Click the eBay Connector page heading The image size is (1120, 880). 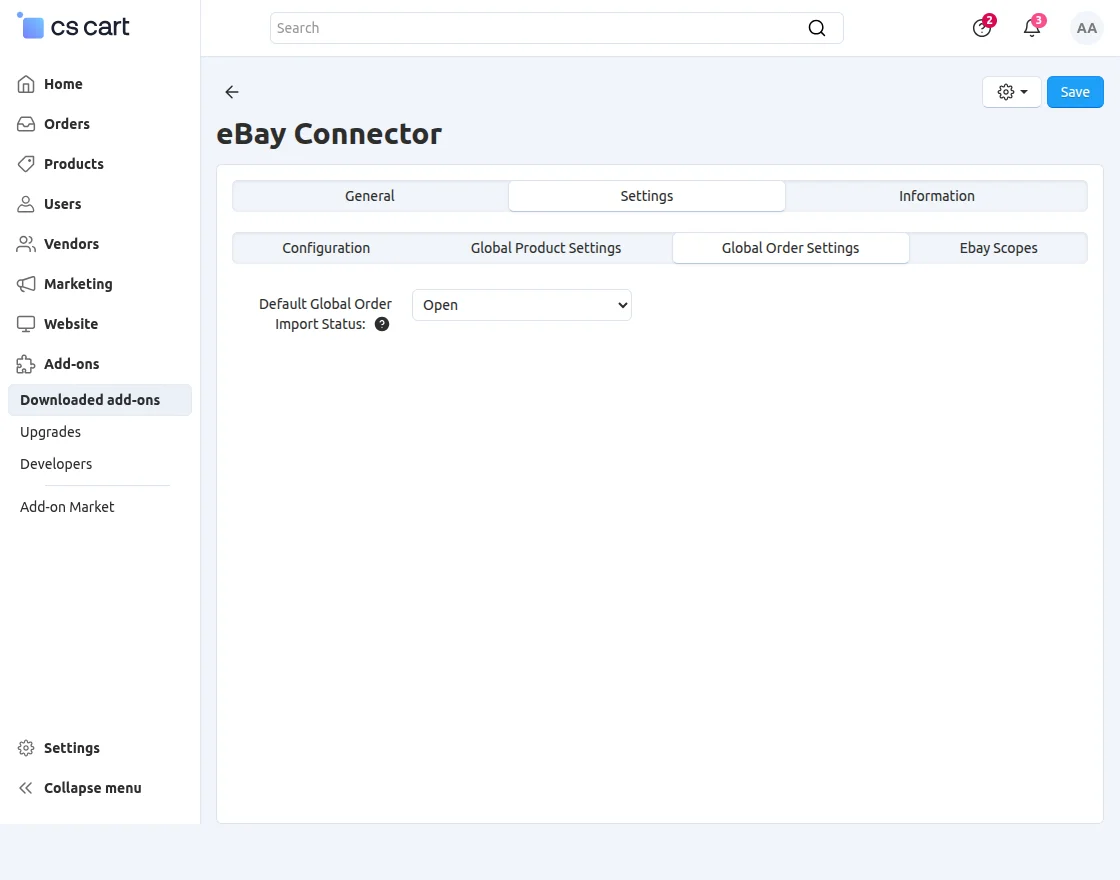[329, 134]
